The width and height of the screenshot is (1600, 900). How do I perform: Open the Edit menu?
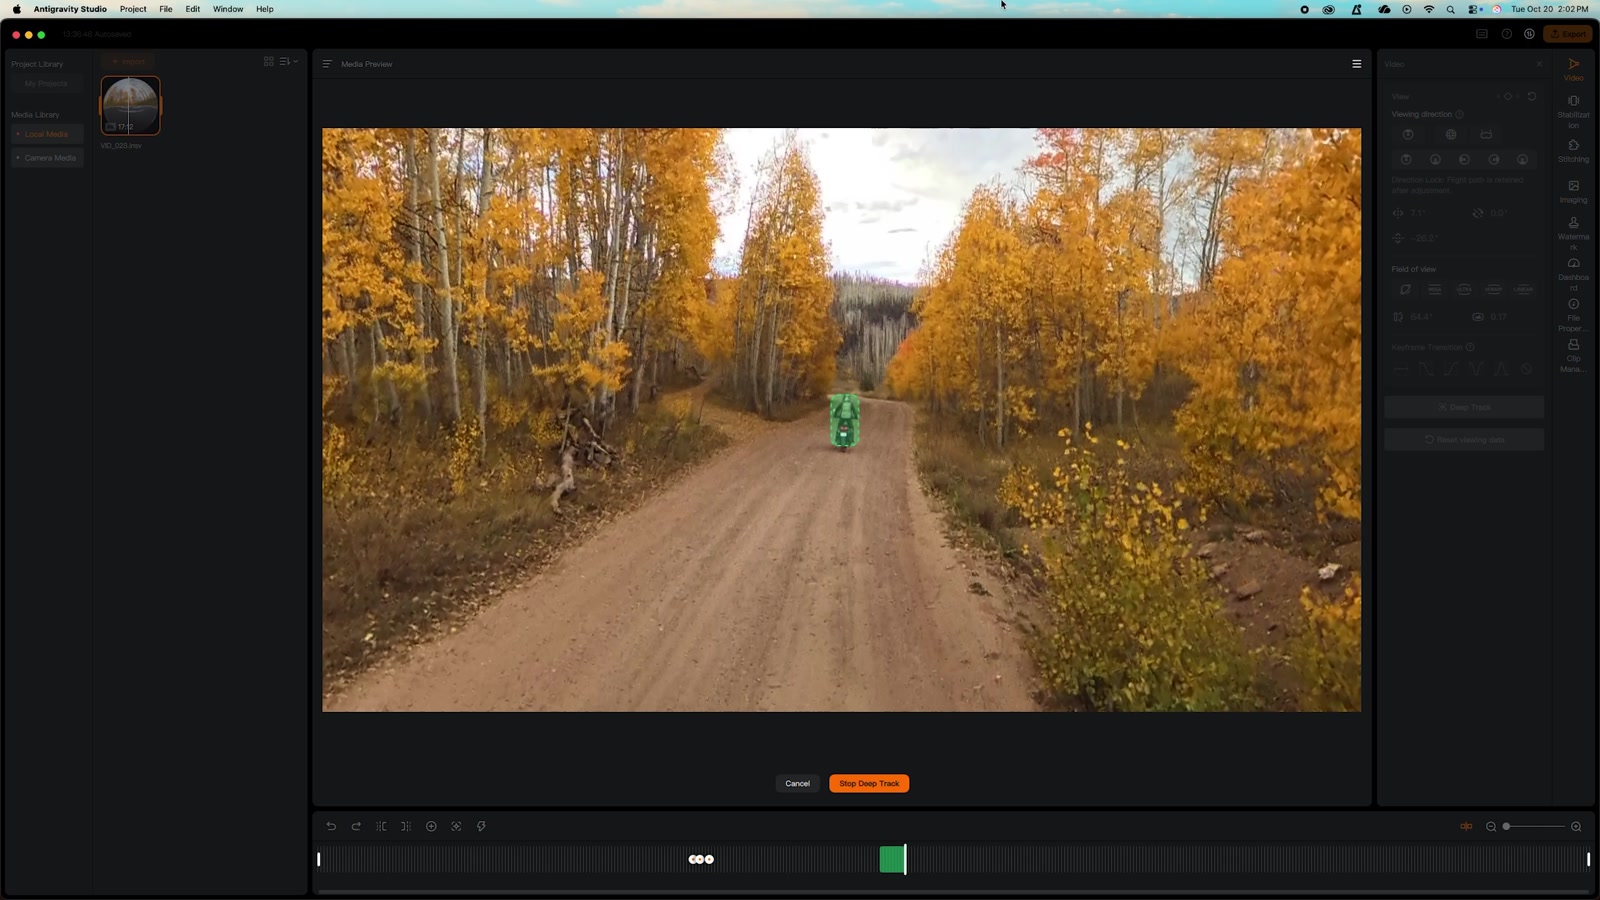(x=193, y=9)
